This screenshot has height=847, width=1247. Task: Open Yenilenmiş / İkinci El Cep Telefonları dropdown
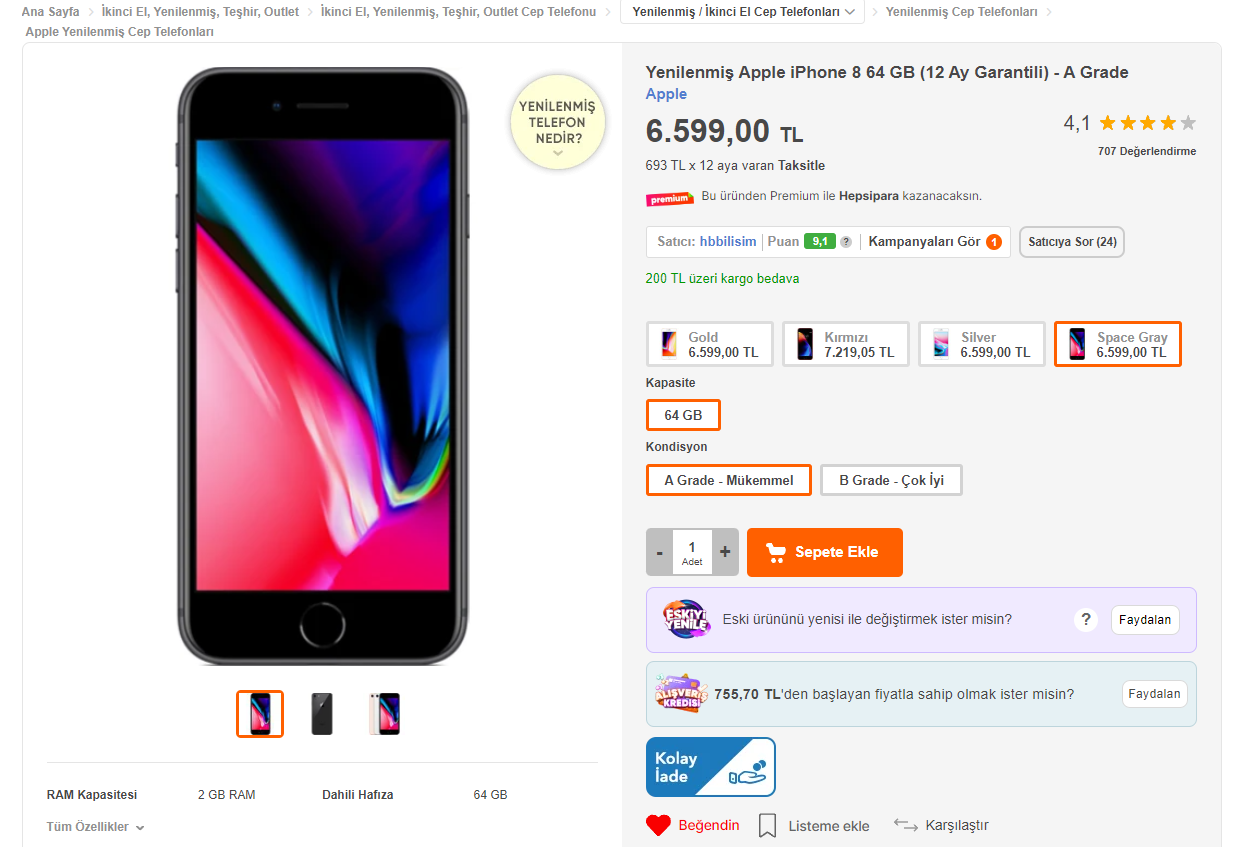pos(743,12)
